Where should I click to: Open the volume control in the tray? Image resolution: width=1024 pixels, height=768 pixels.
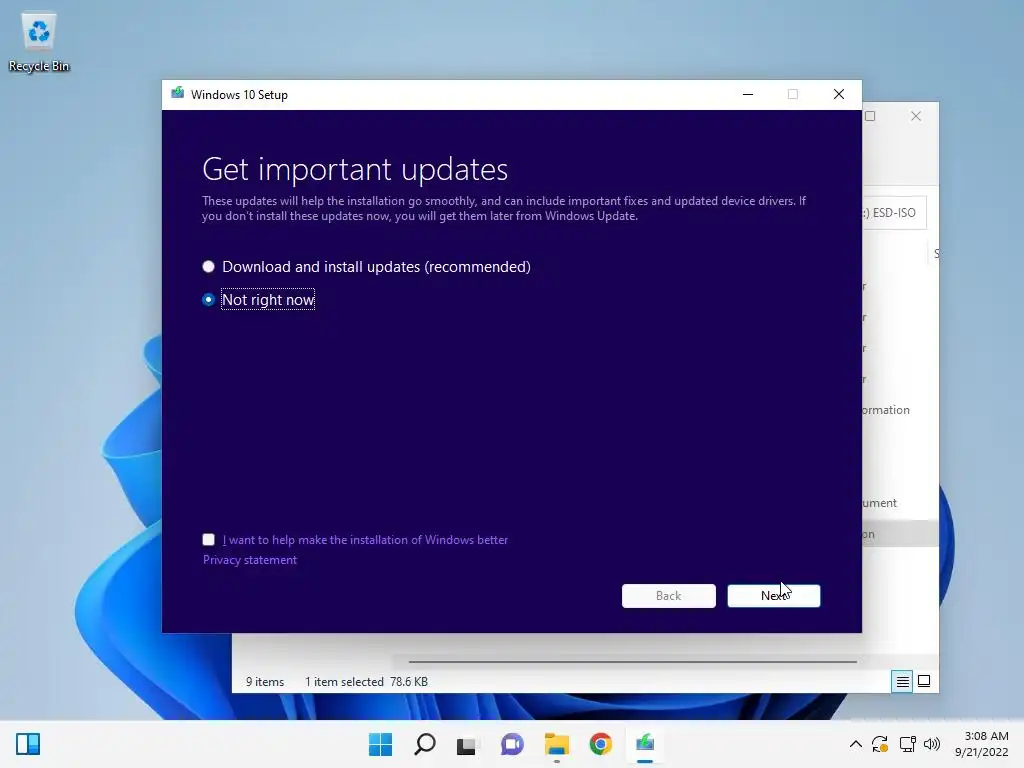point(932,744)
